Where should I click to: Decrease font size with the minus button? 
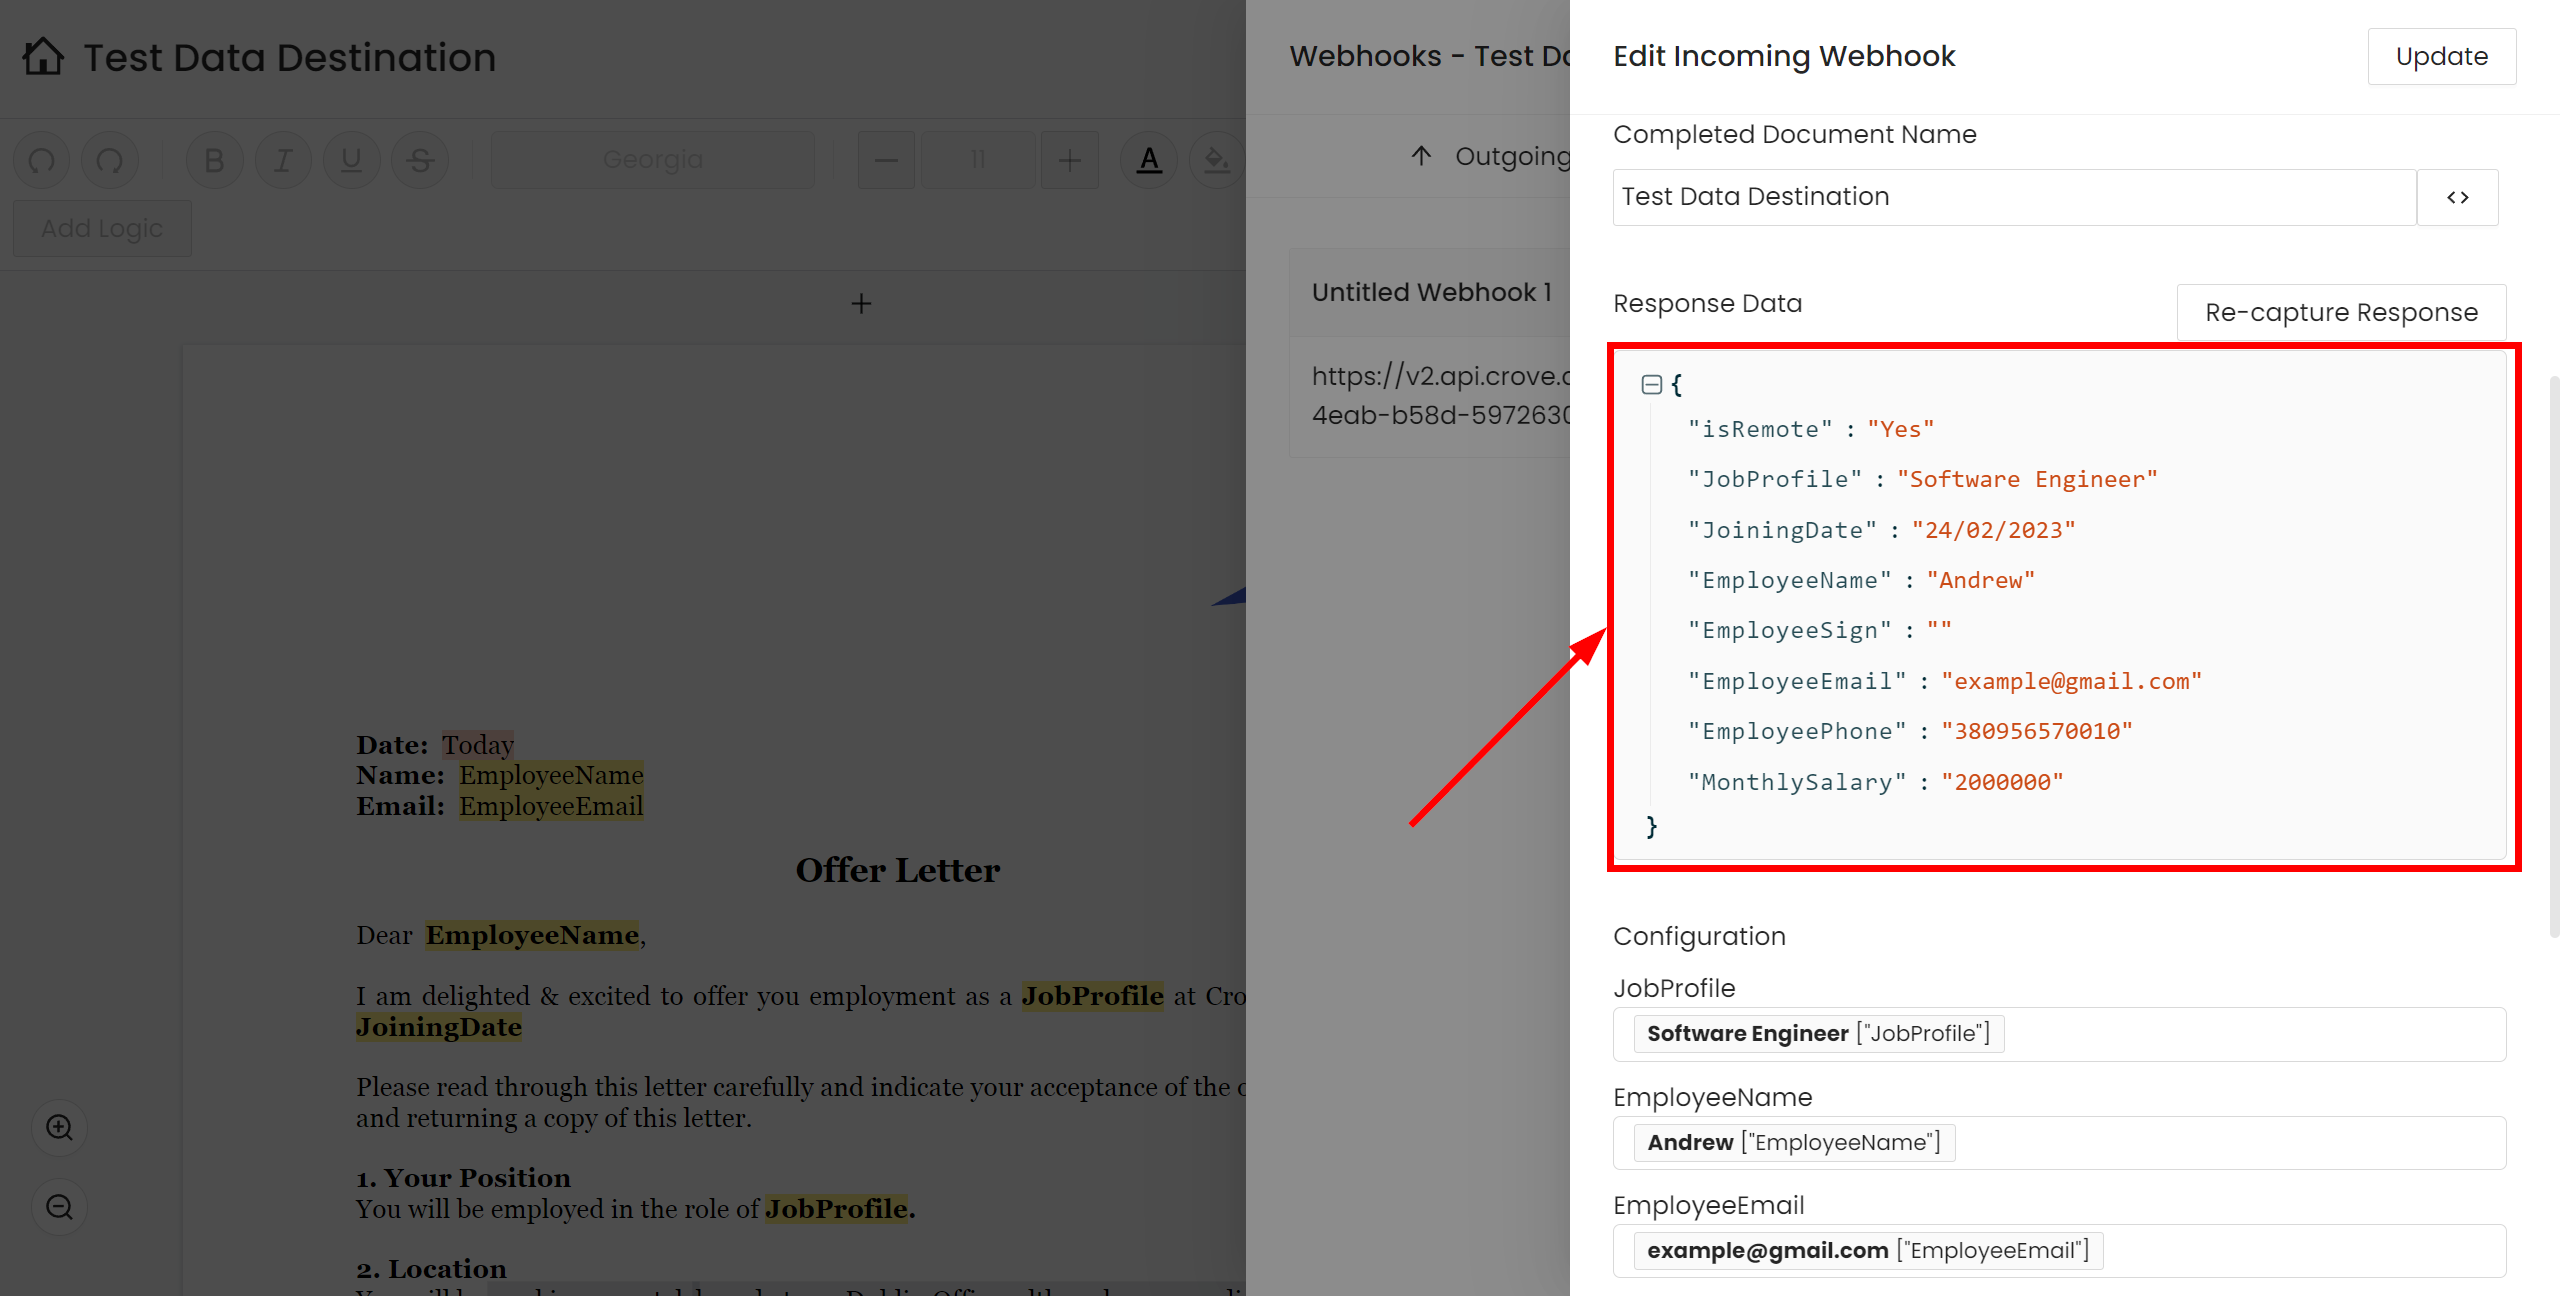pos(886,160)
